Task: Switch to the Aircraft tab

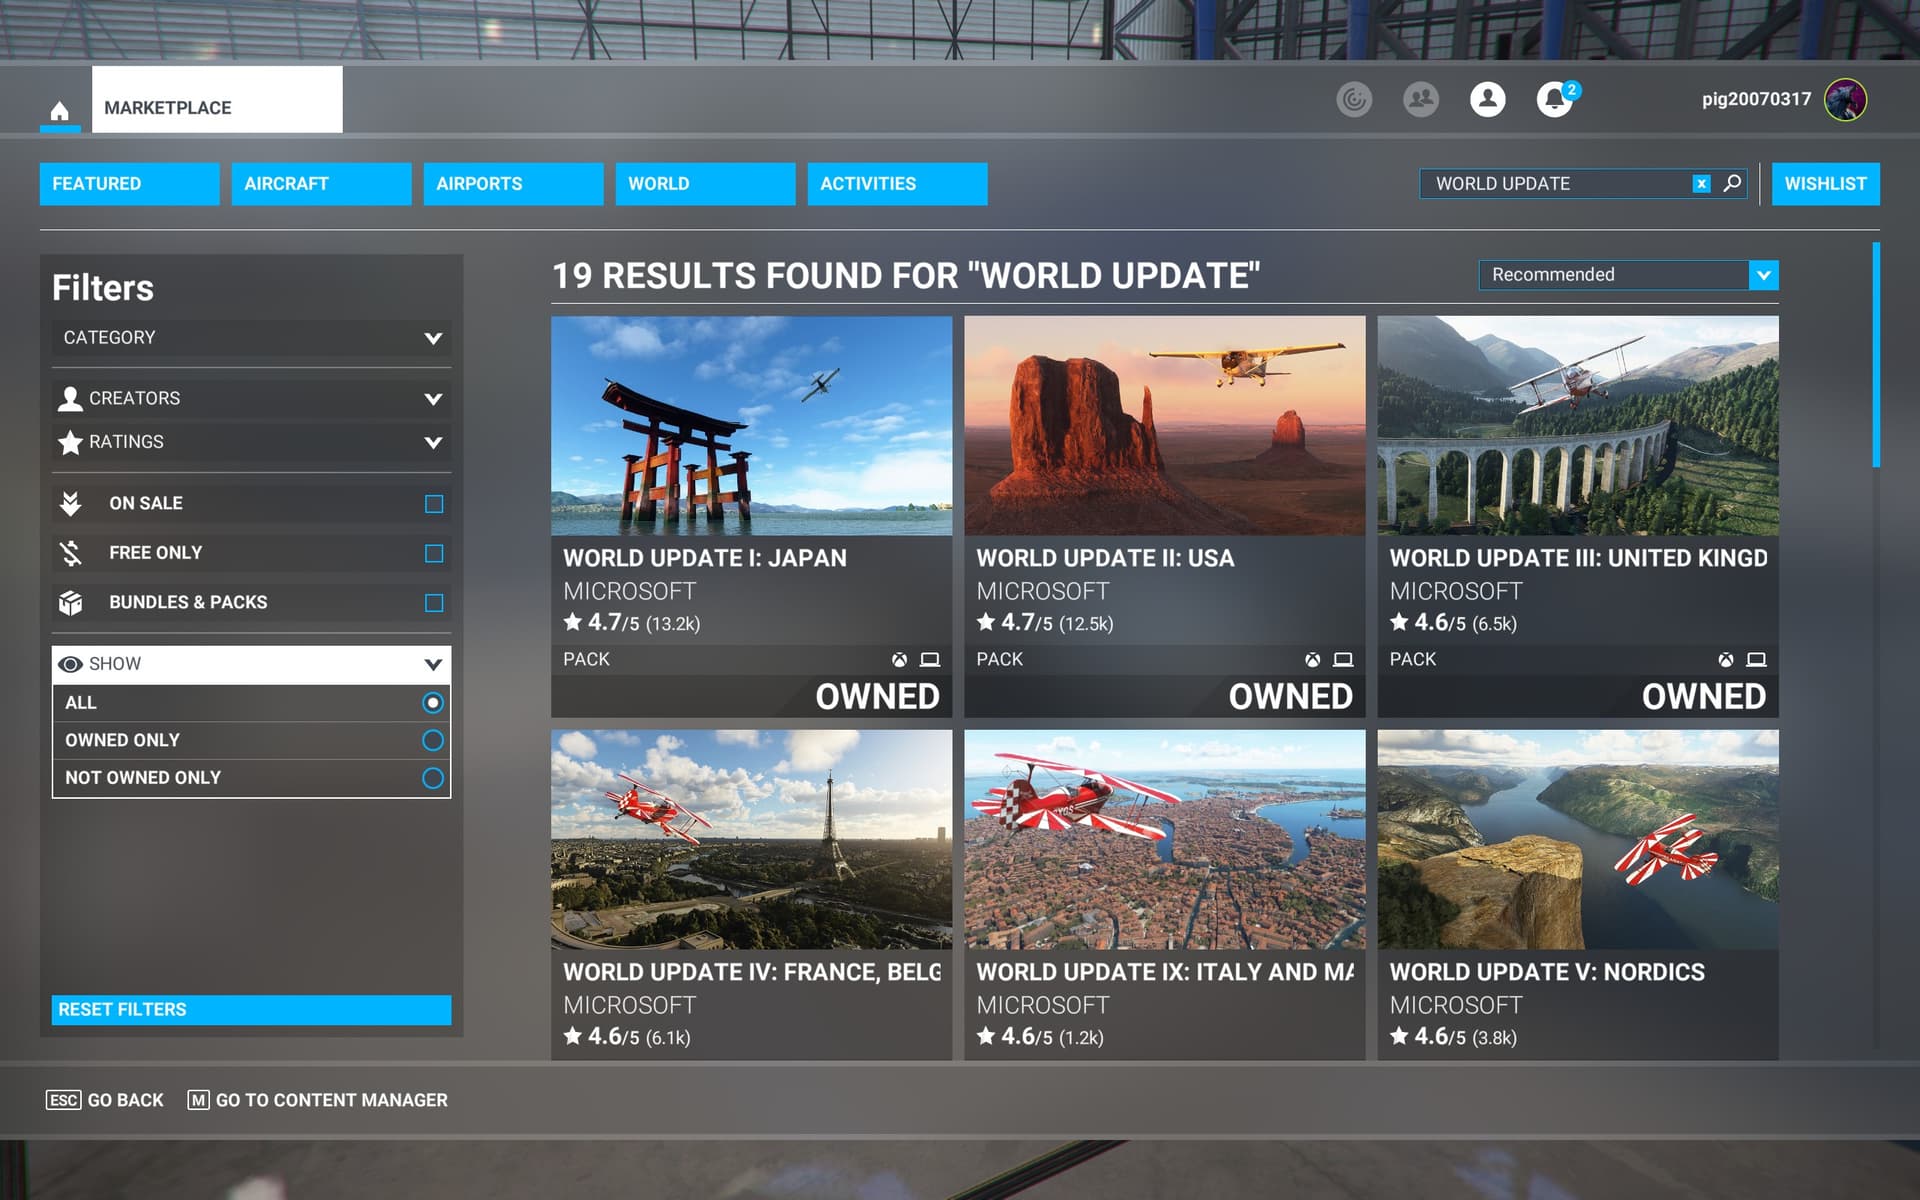Action: tap(321, 184)
